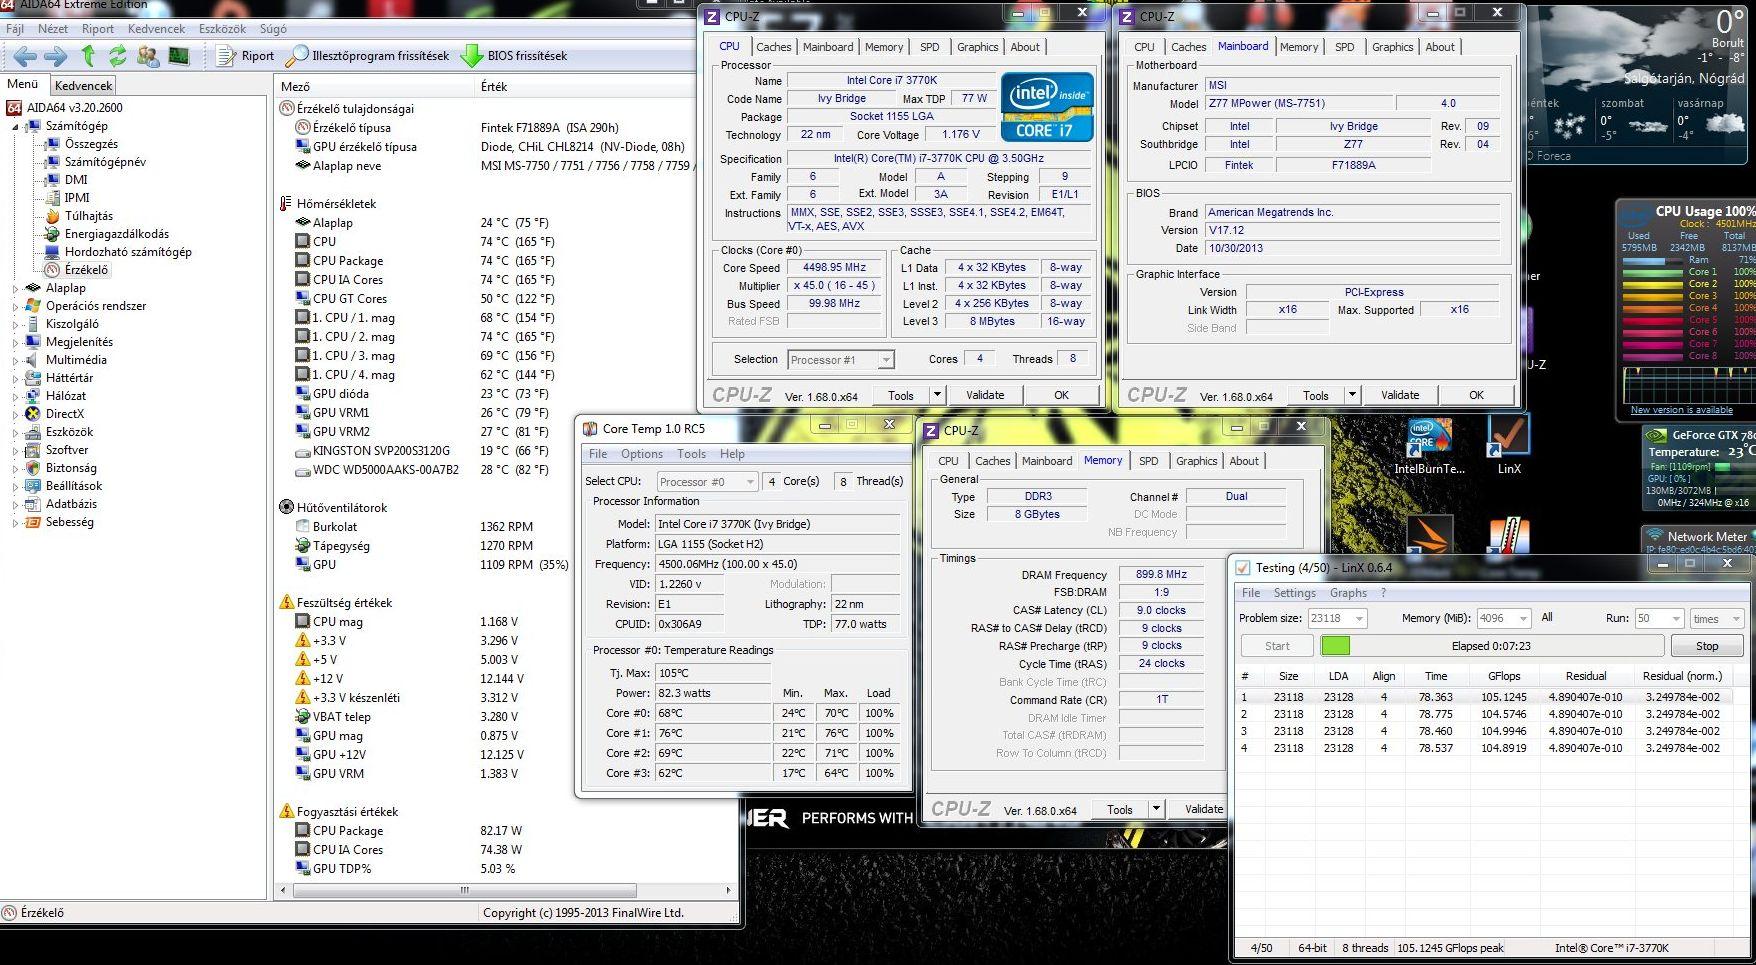1756x965 pixels.
Task: Open the CPU-Z Selection Processor #1 dropdown
Action: click(885, 360)
